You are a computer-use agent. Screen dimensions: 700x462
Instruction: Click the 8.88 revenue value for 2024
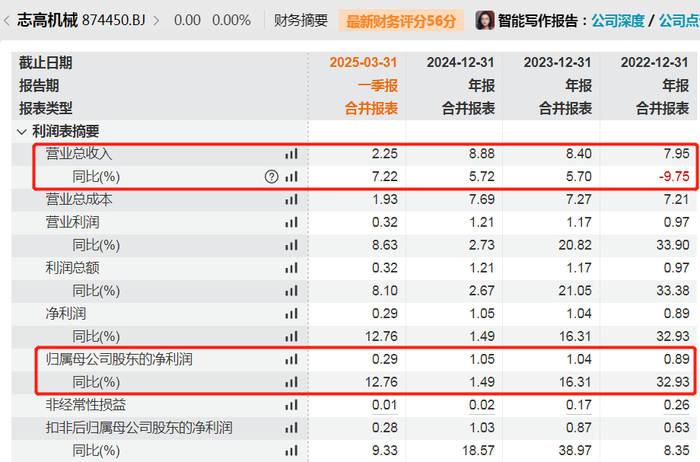pyautogui.click(x=482, y=154)
